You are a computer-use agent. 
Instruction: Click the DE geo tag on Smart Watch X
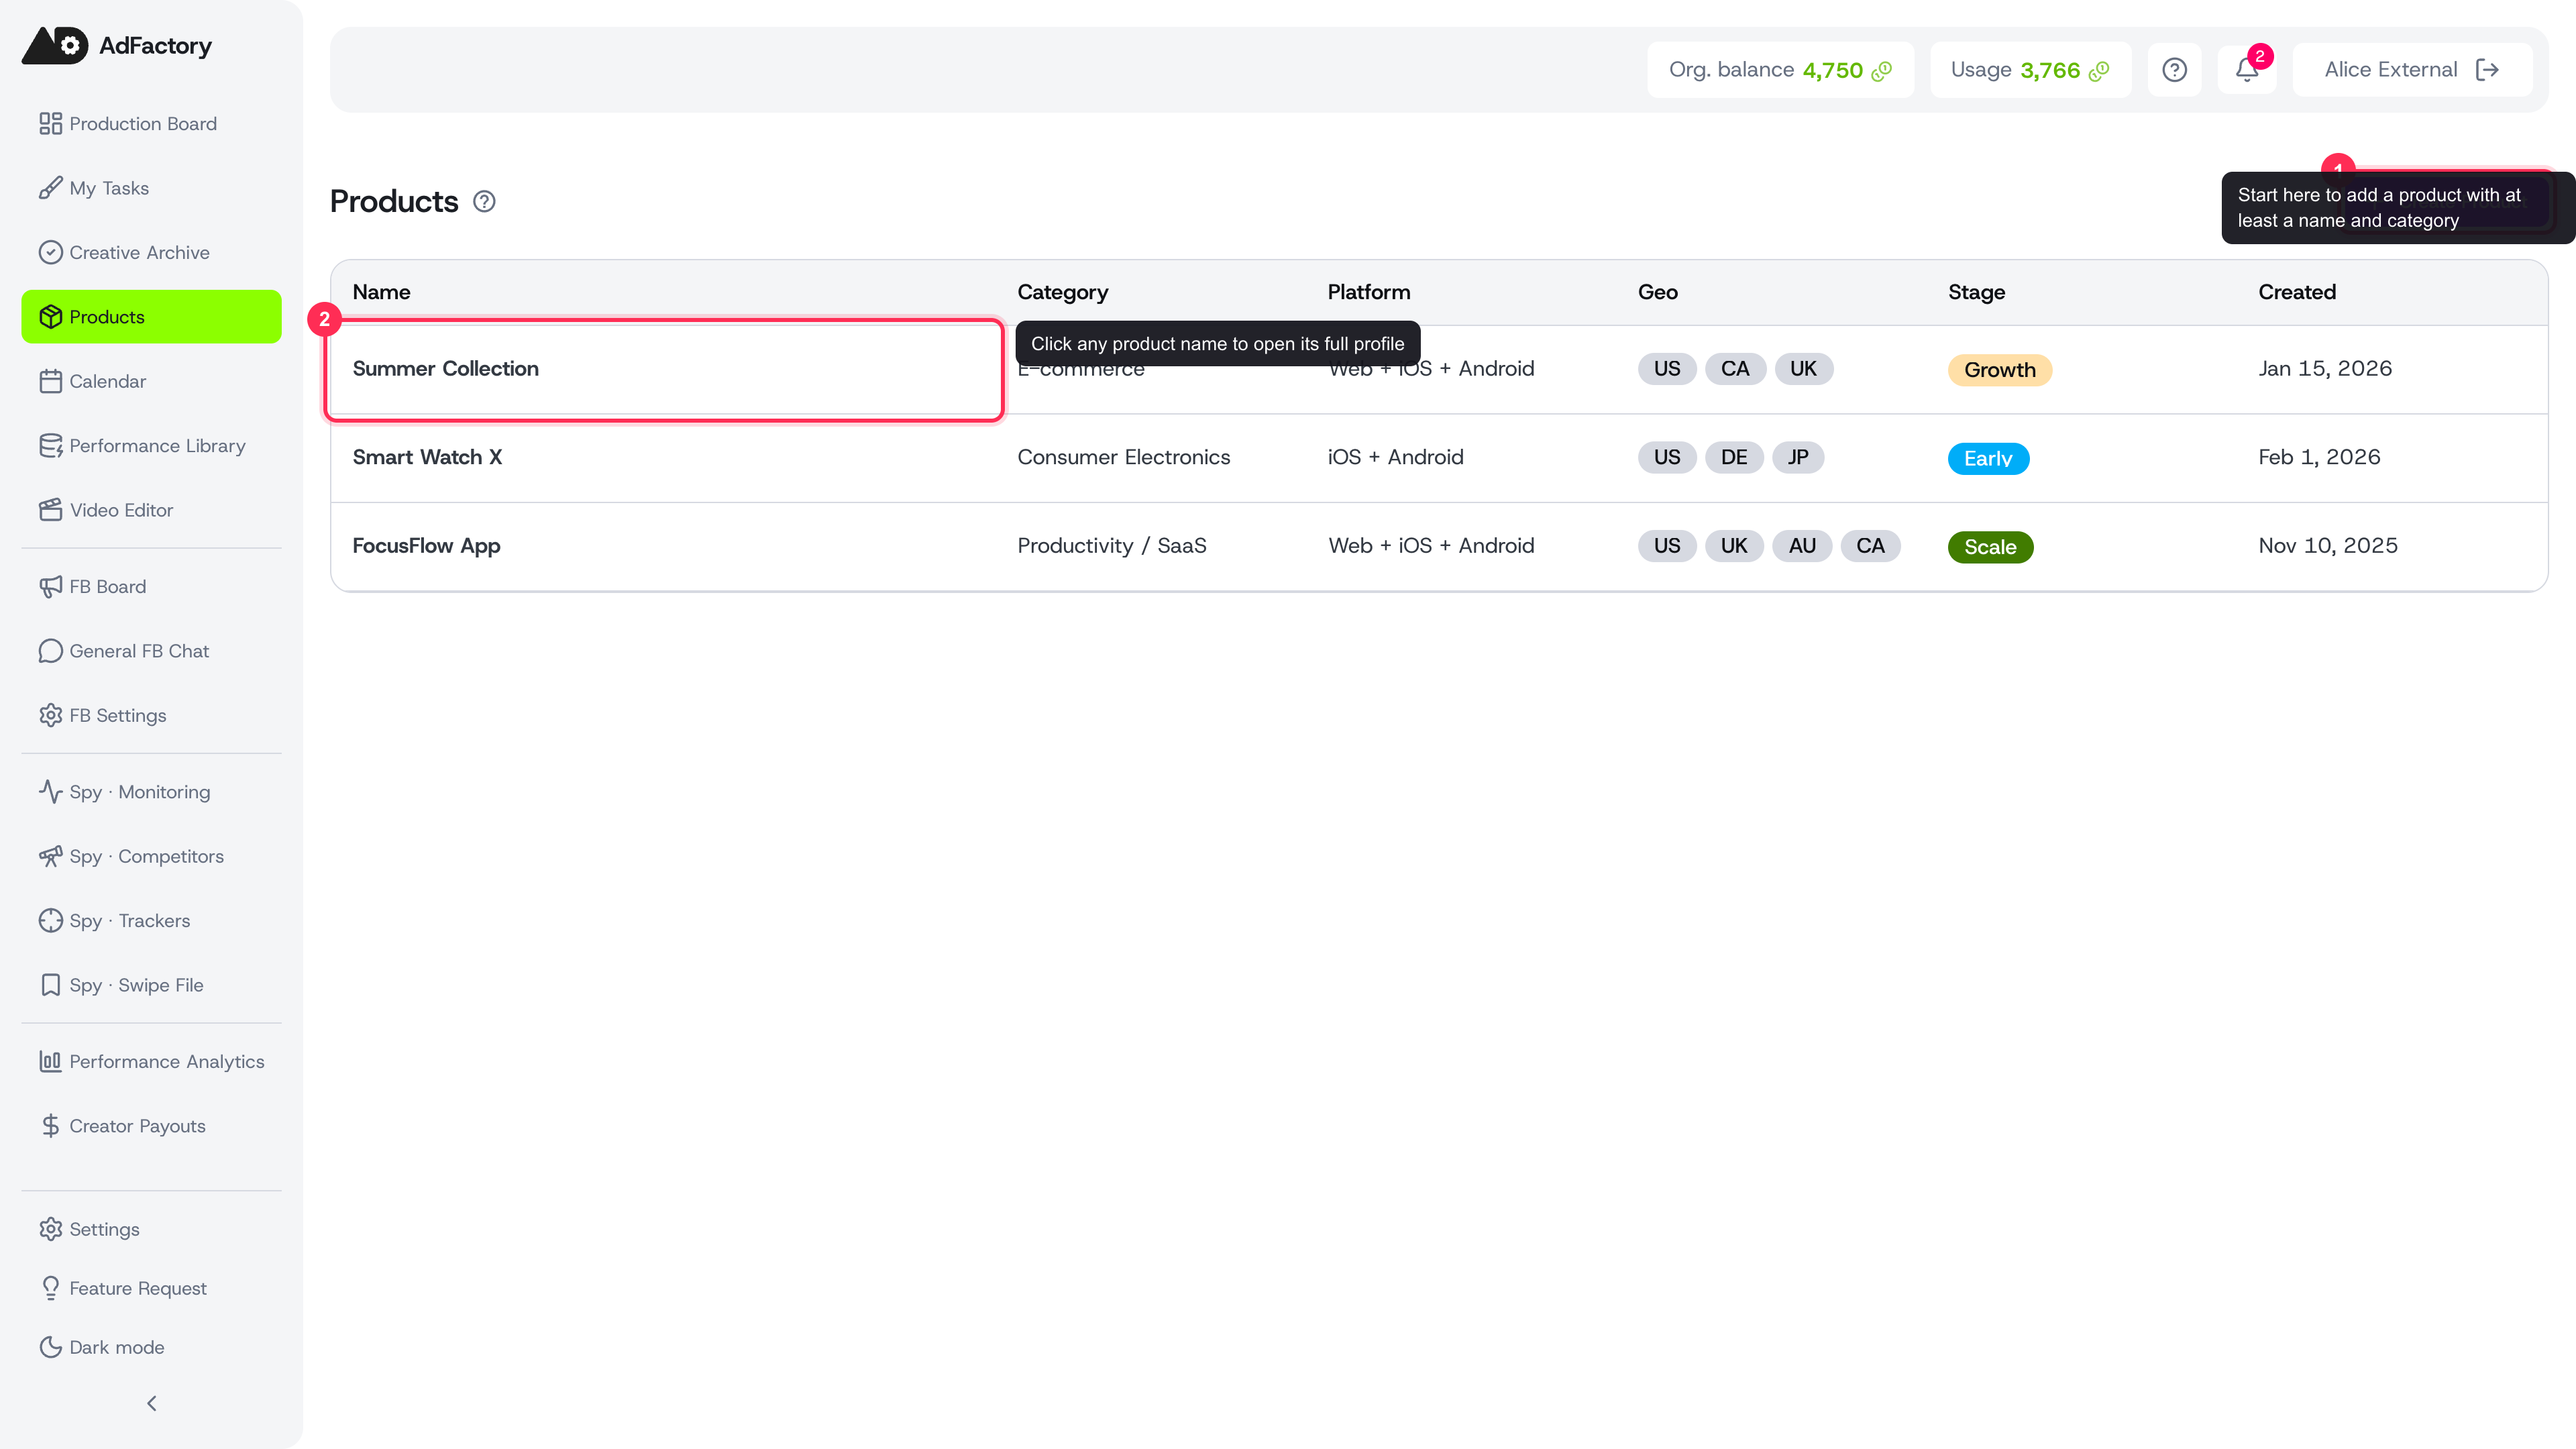pos(1734,457)
